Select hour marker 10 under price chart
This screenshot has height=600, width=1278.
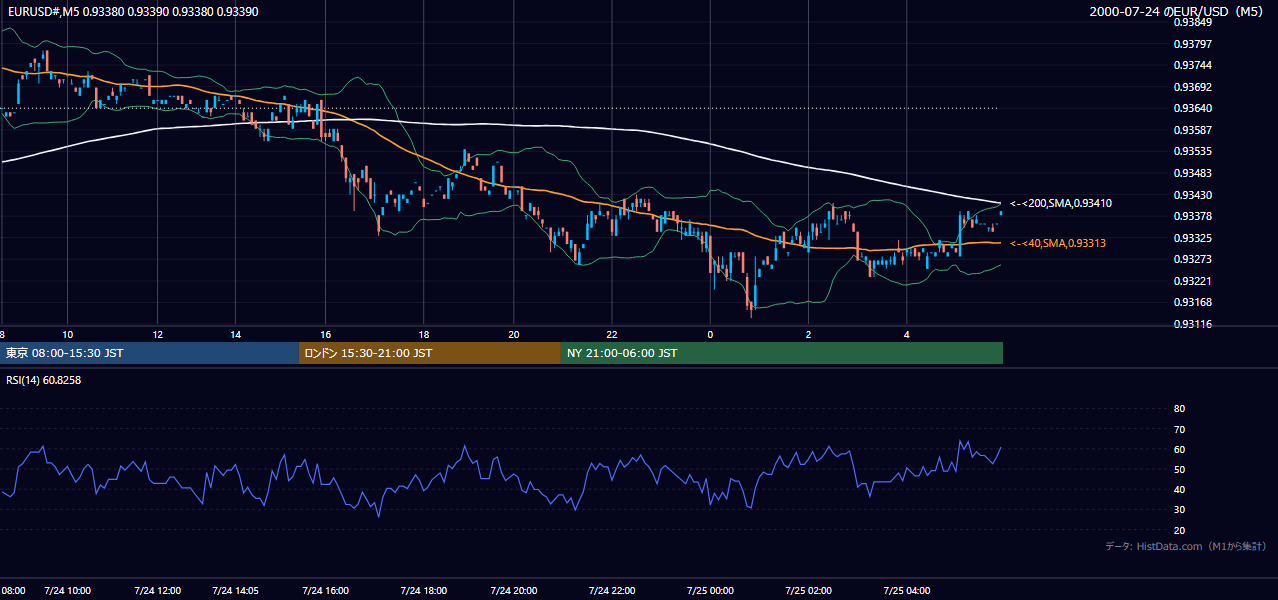(x=67, y=334)
